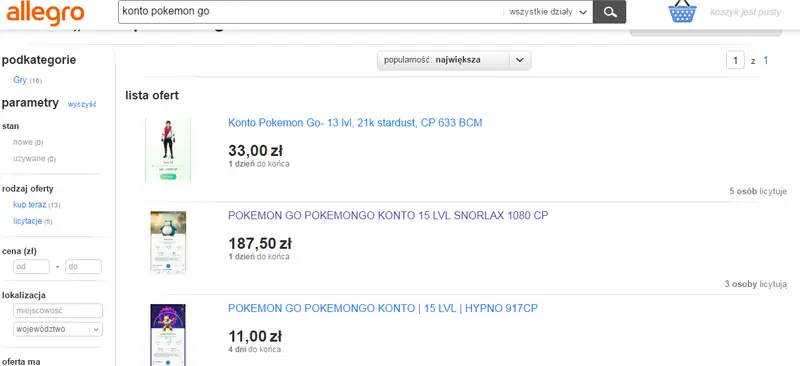Viewport: 800px width, 366px height.
Task: Click the minimum price 'od' field
Action: [31, 266]
